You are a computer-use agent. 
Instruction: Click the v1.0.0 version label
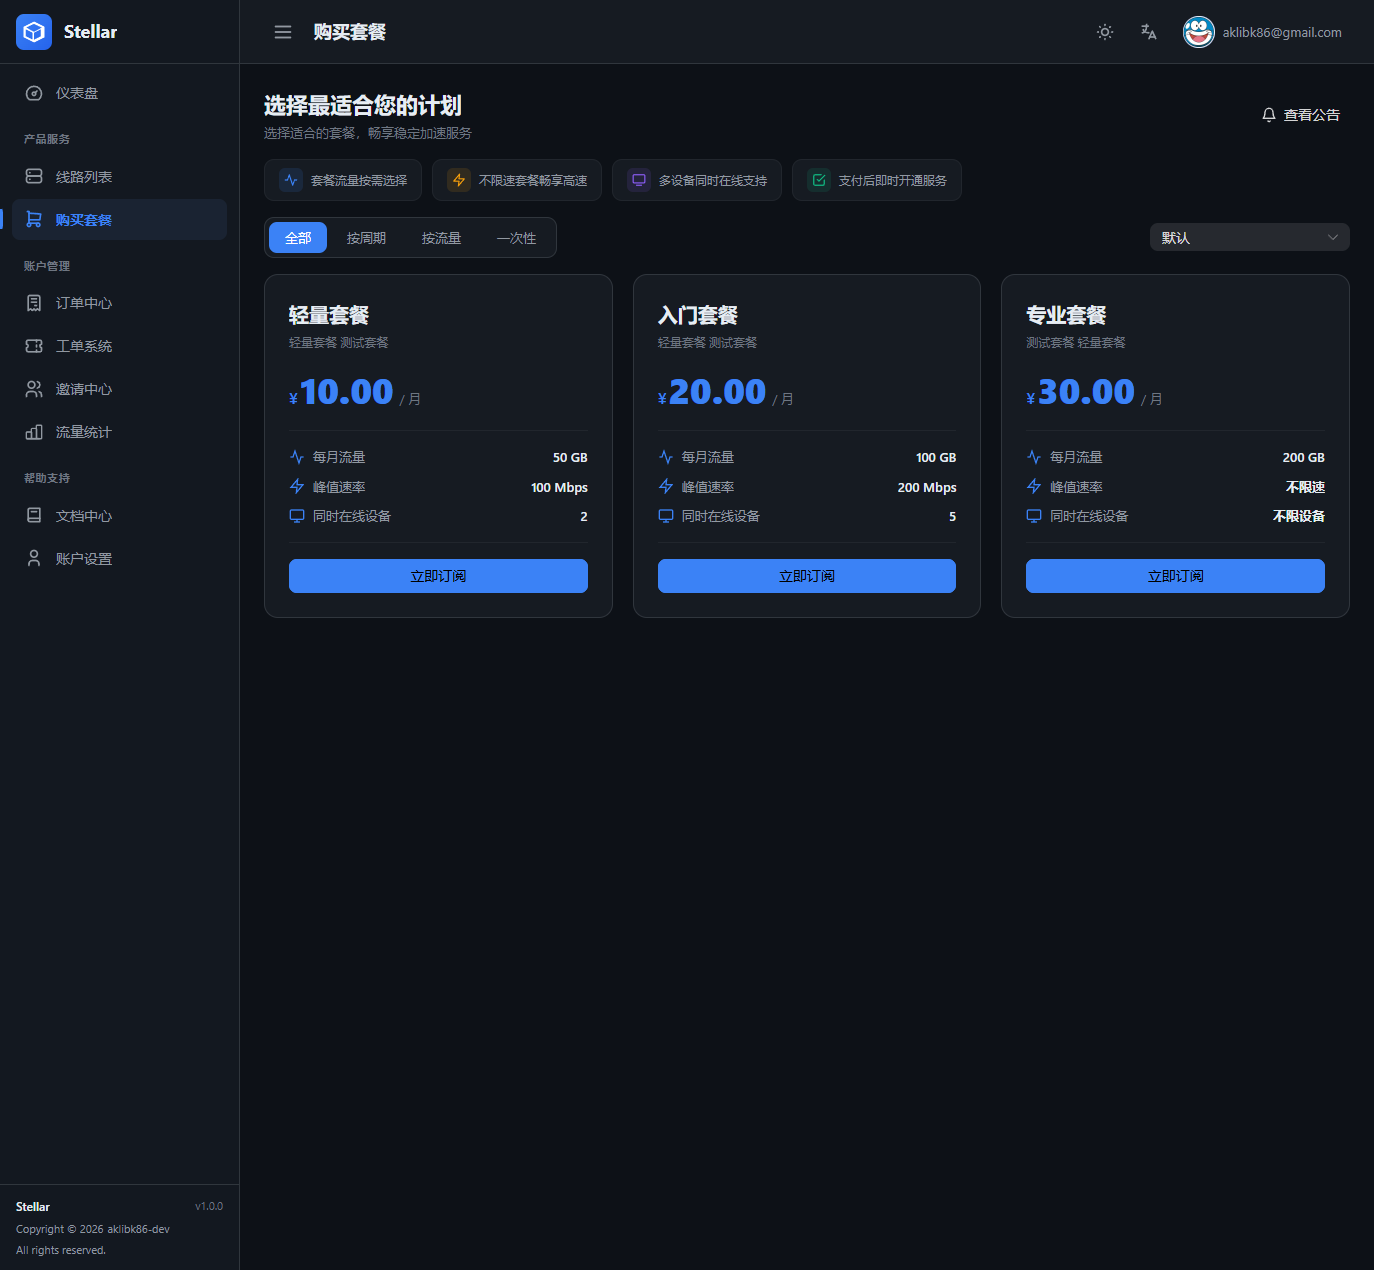point(209,1206)
